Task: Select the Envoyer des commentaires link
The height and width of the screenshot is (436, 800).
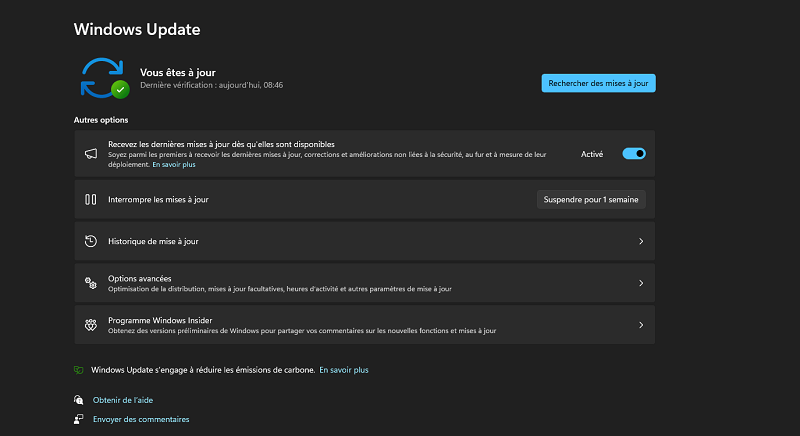Action: (141, 420)
